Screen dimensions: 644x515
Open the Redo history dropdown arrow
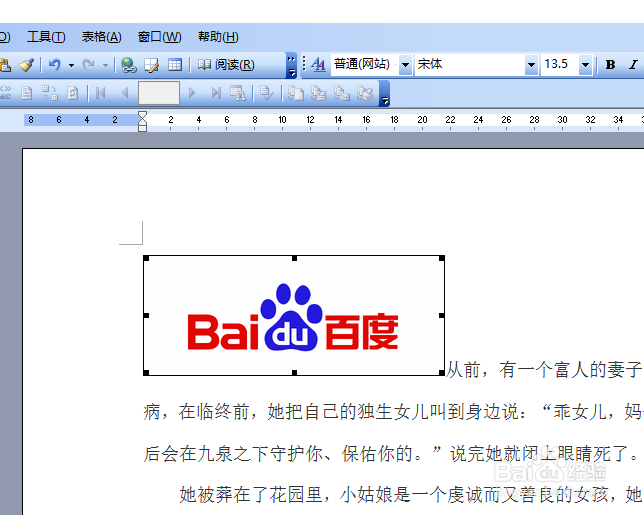(105, 65)
